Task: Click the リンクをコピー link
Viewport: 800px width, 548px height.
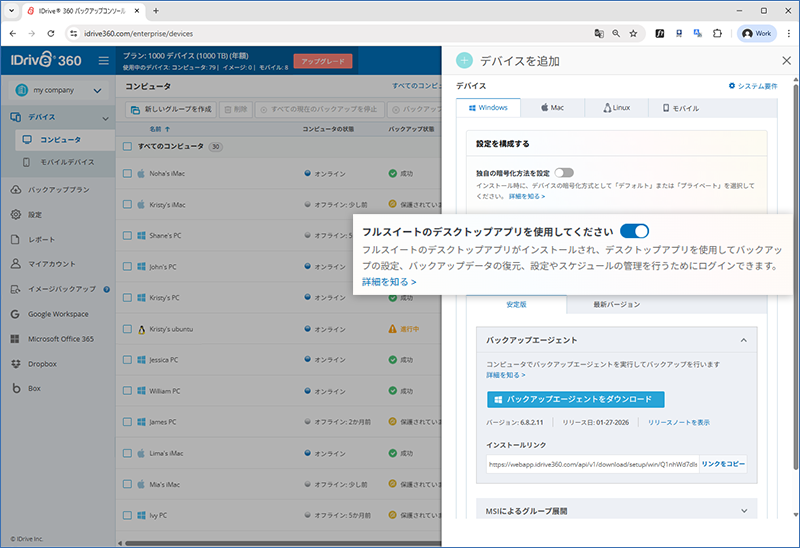Action: (724, 464)
